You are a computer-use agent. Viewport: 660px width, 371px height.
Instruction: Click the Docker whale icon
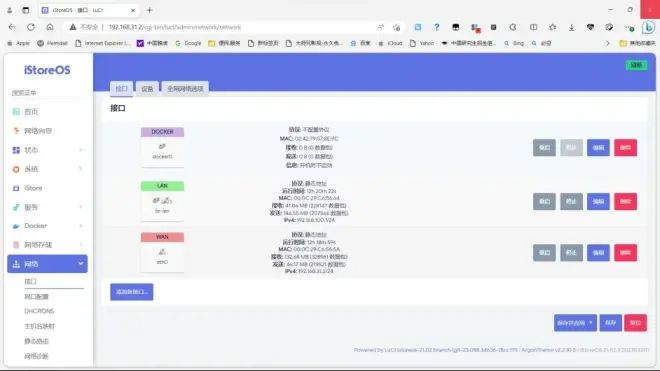[16, 226]
